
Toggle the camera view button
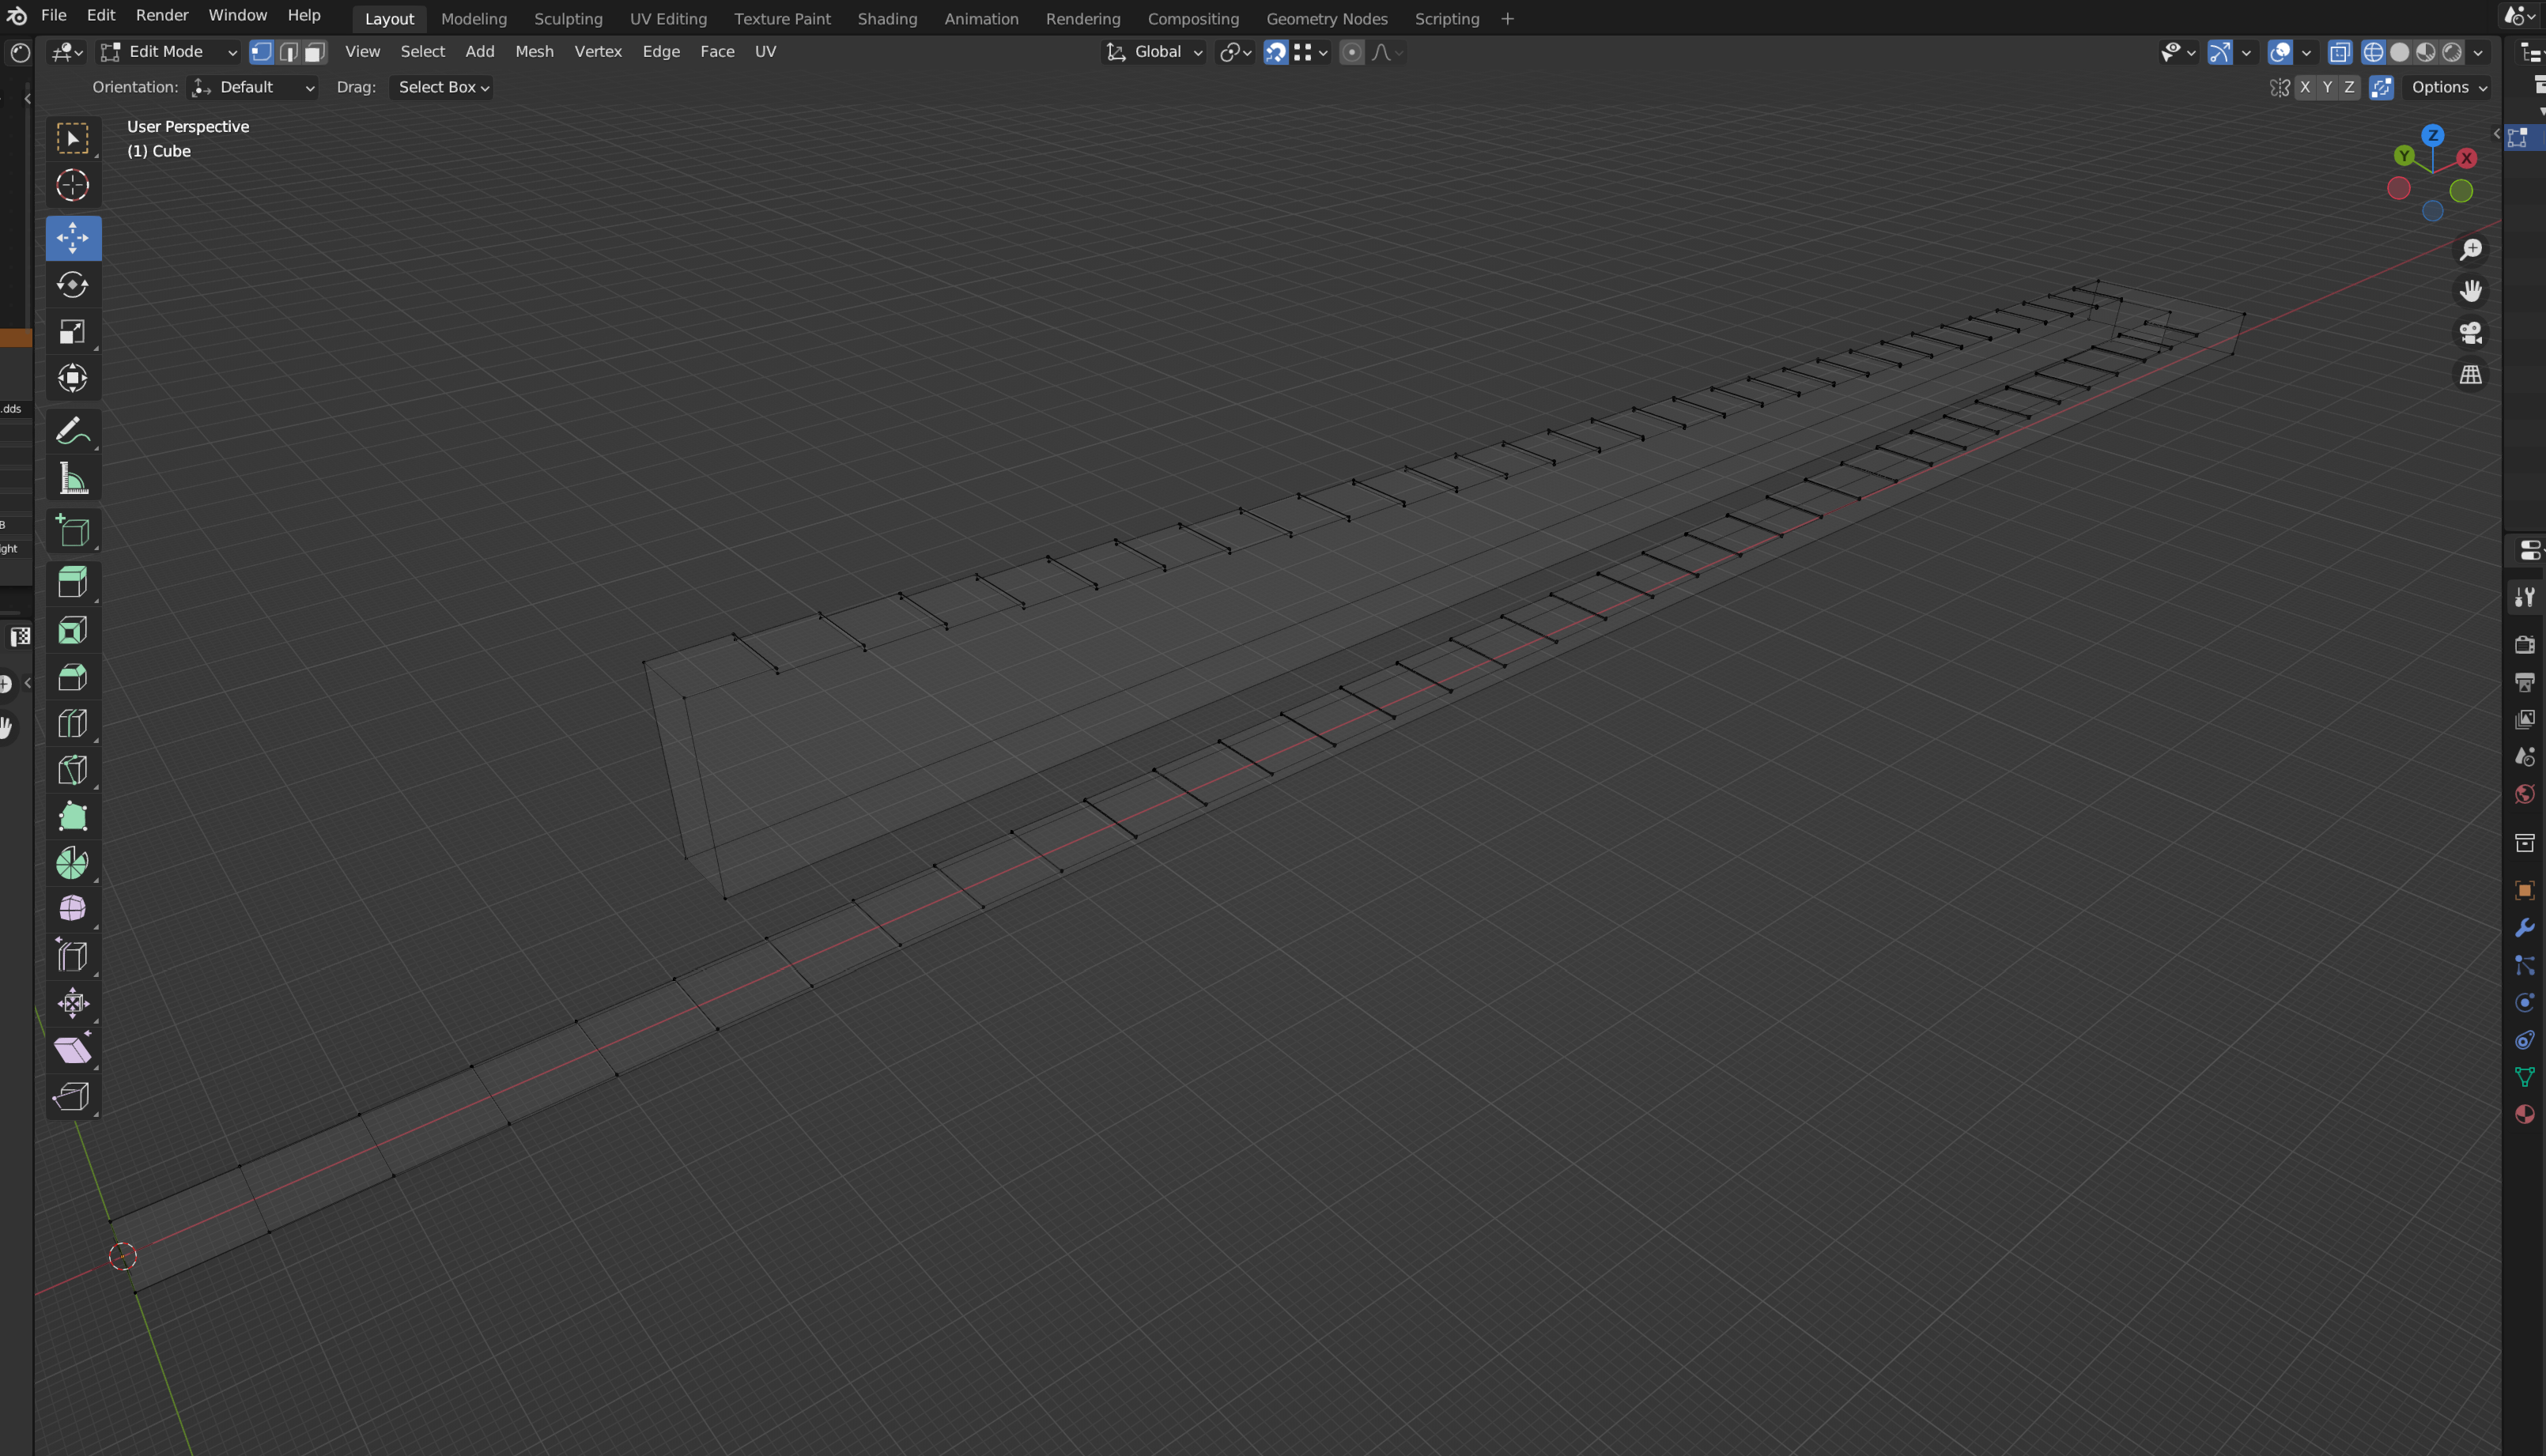[2470, 333]
